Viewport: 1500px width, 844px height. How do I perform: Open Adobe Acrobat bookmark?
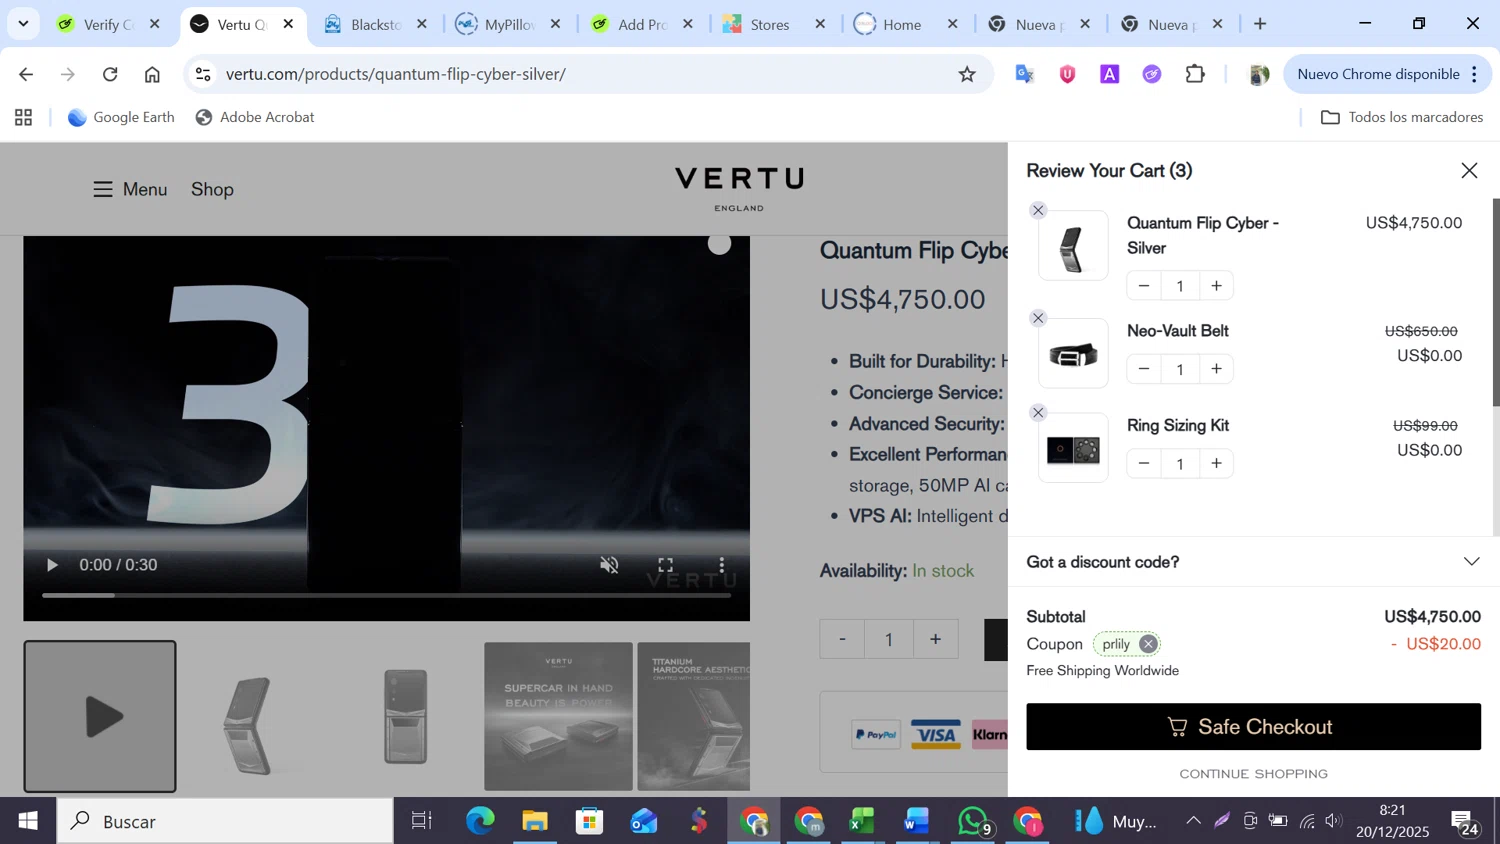pyautogui.click(x=255, y=117)
